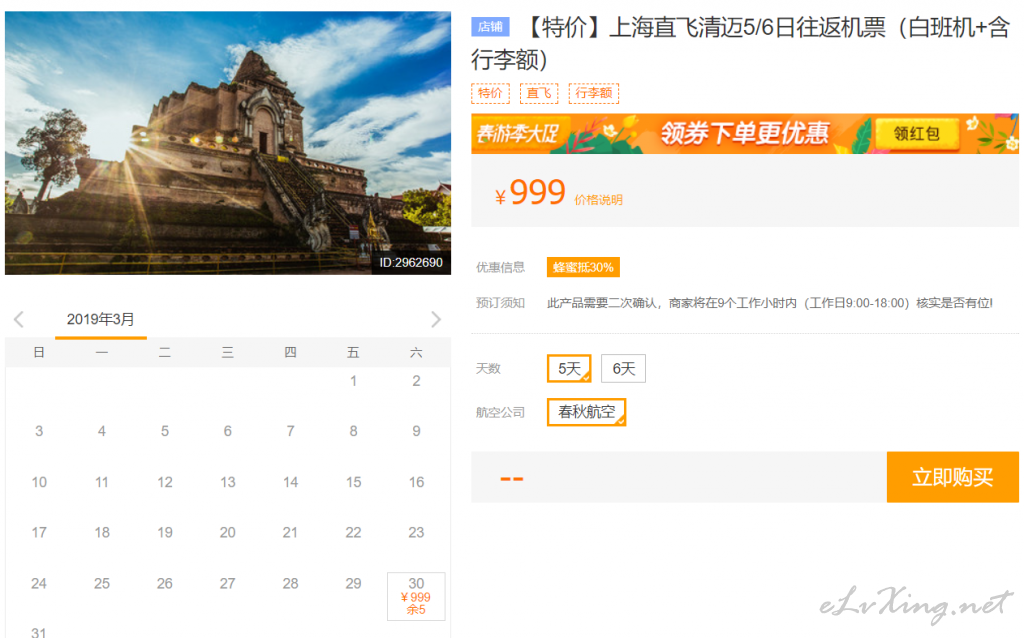This screenshot has height=638, width=1024.
Task: Click the ¥999 price amount
Action: [530, 193]
